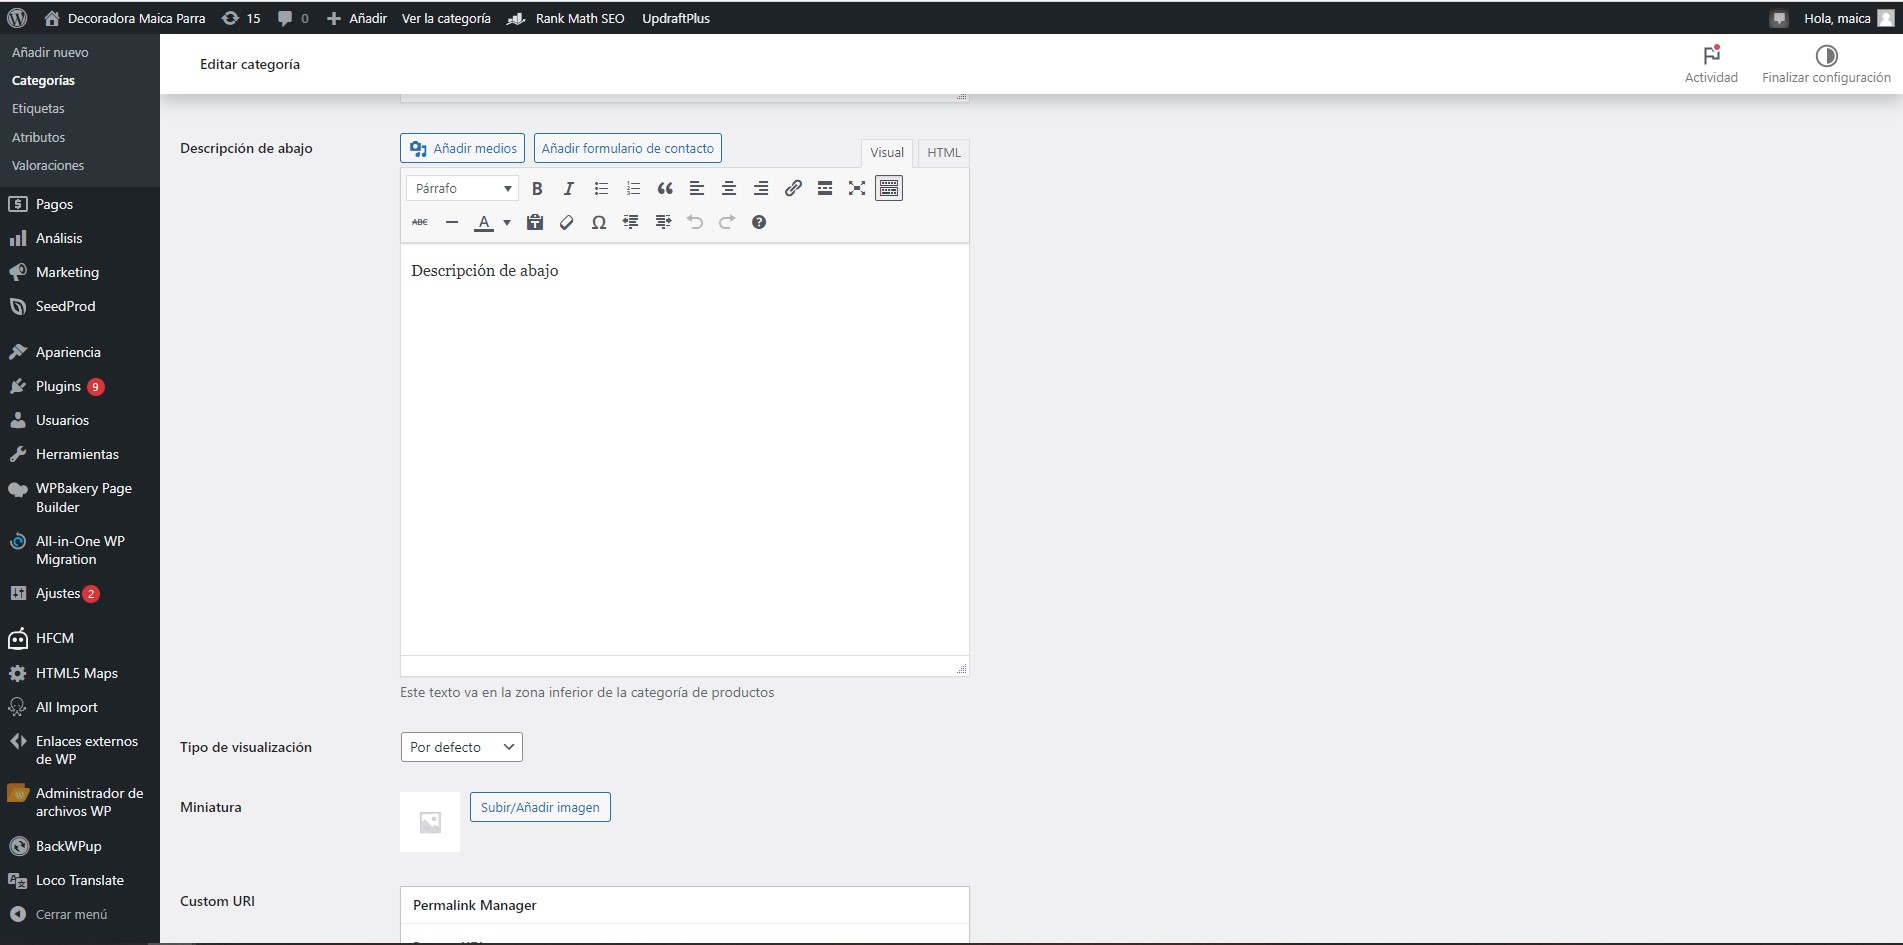This screenshot has width=1903, height=945.
Task: Open Etiquetas in the sidebar menu
Action: pyautogui.click(x=38, y=108)
